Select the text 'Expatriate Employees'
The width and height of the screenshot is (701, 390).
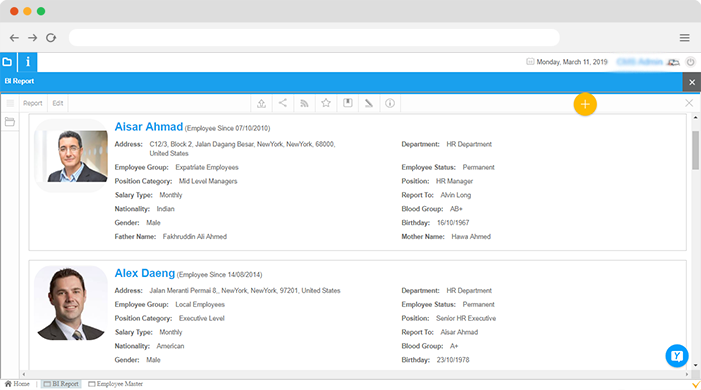pyautogui.click(x=207, y=167)
